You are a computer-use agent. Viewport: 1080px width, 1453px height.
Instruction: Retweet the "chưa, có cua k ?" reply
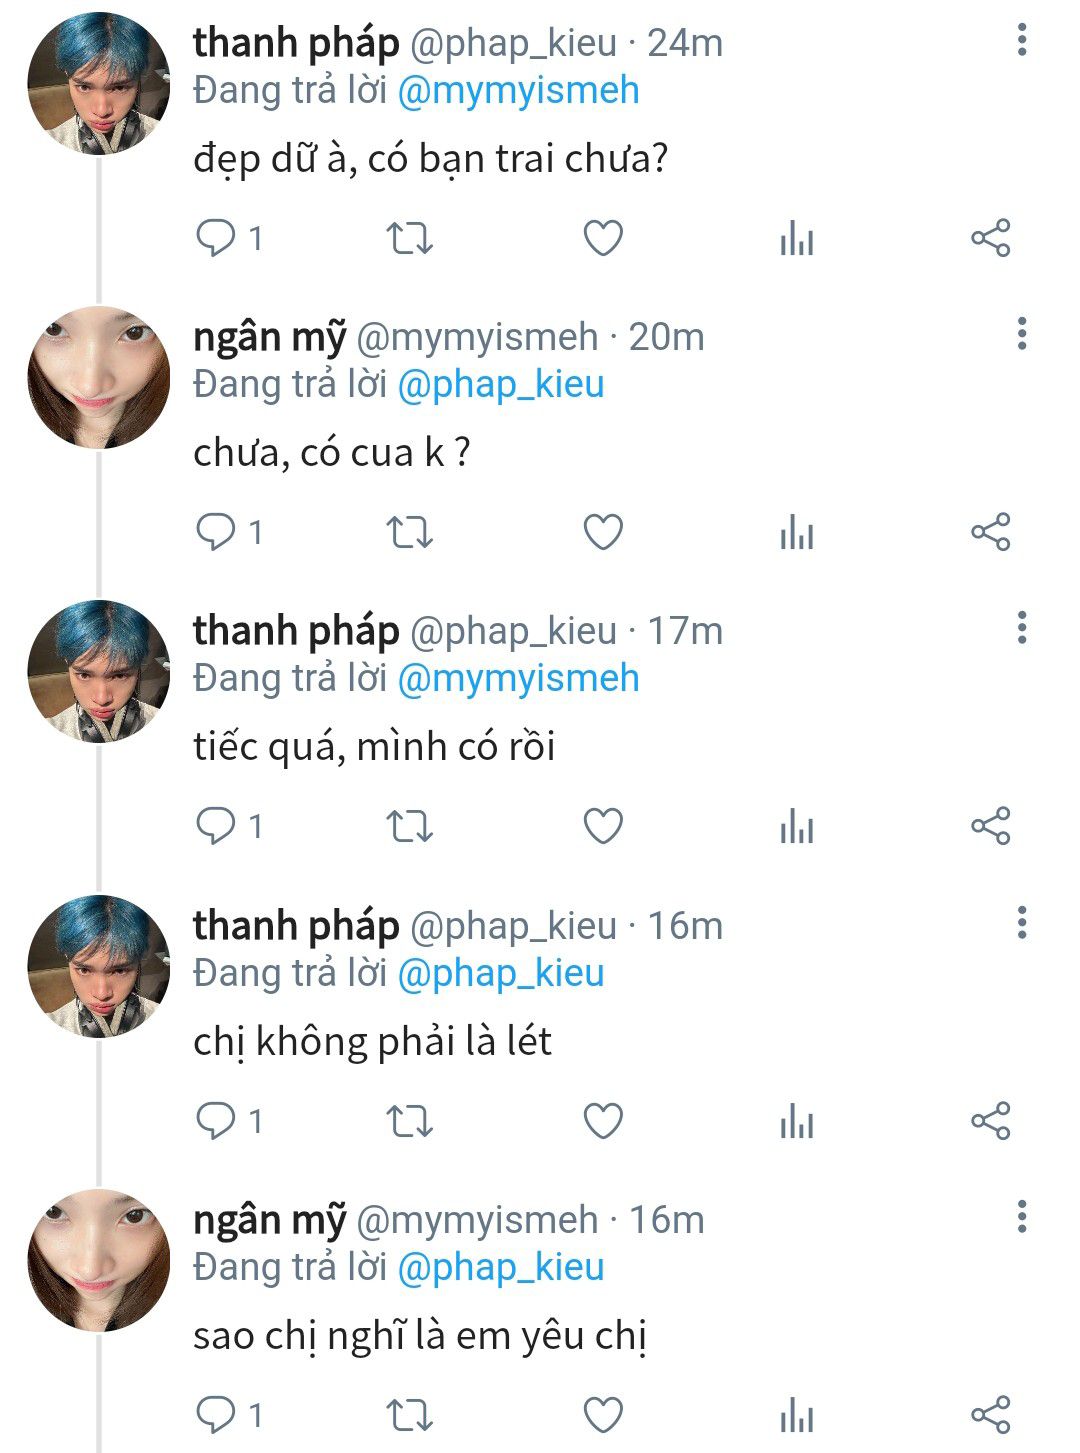coord(409,532)
